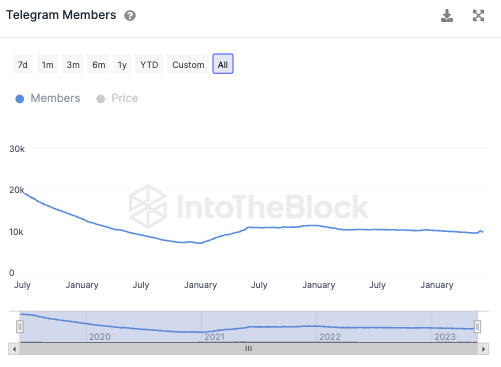Switch to the 6m time range
Screen dimensions: 501x367
(98, 64)
